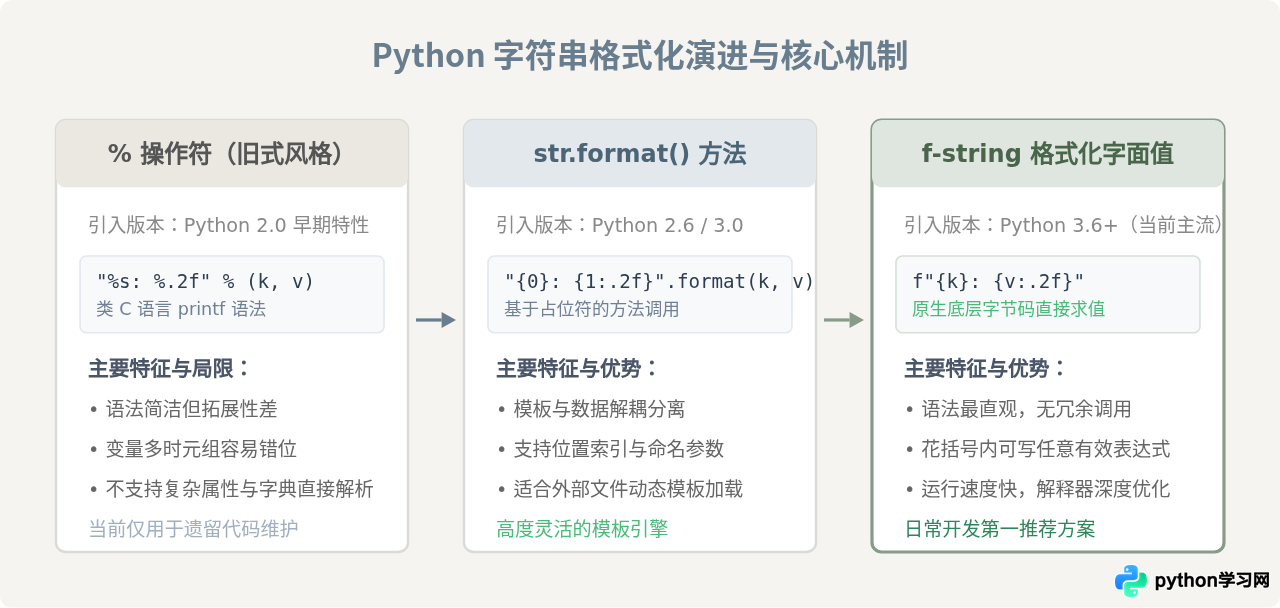Click the caption "类 C 语言 printf 语法"
Screen dimensions: 1280x608
coord(181,309)
